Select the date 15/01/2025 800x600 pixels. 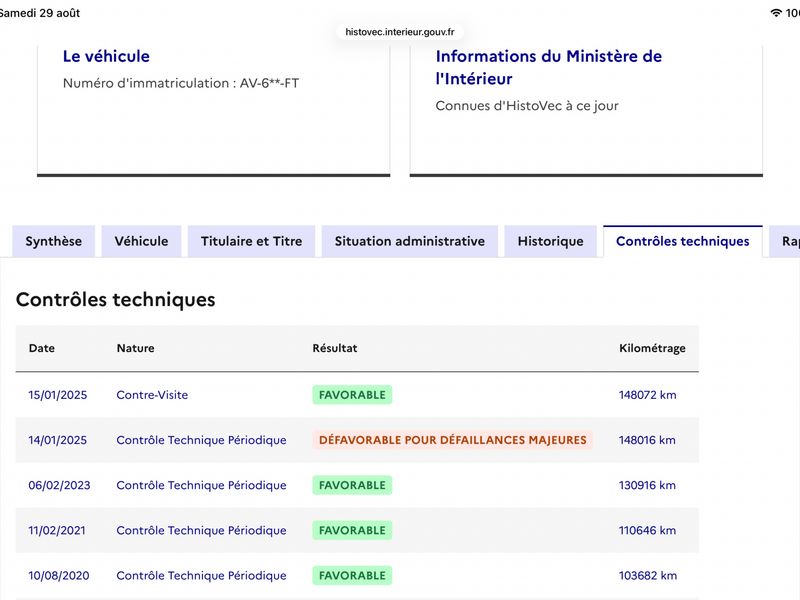58,395
